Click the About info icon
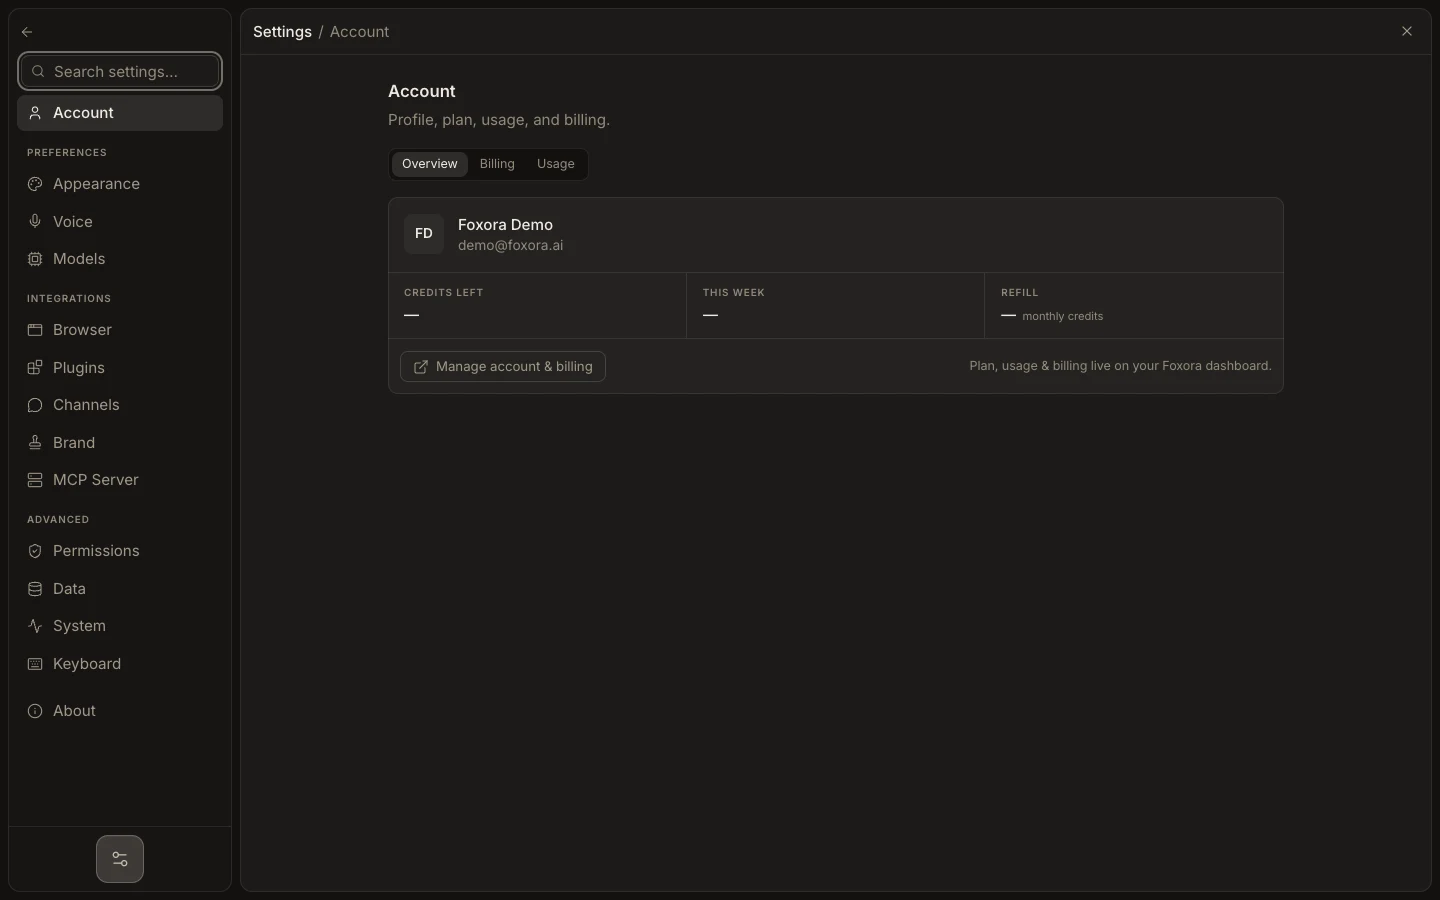The width and height of the screenshot is (1440, 900). pyautogui.click(x=35, y=711)
